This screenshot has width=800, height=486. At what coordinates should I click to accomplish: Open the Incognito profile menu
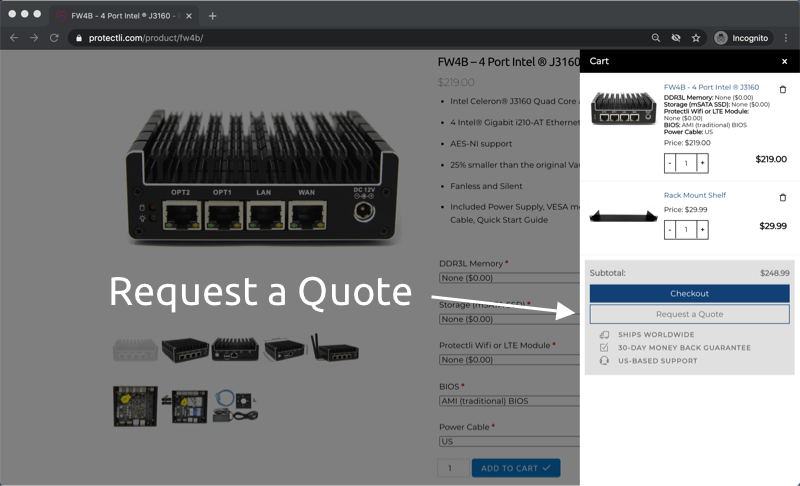click(742, 38)
